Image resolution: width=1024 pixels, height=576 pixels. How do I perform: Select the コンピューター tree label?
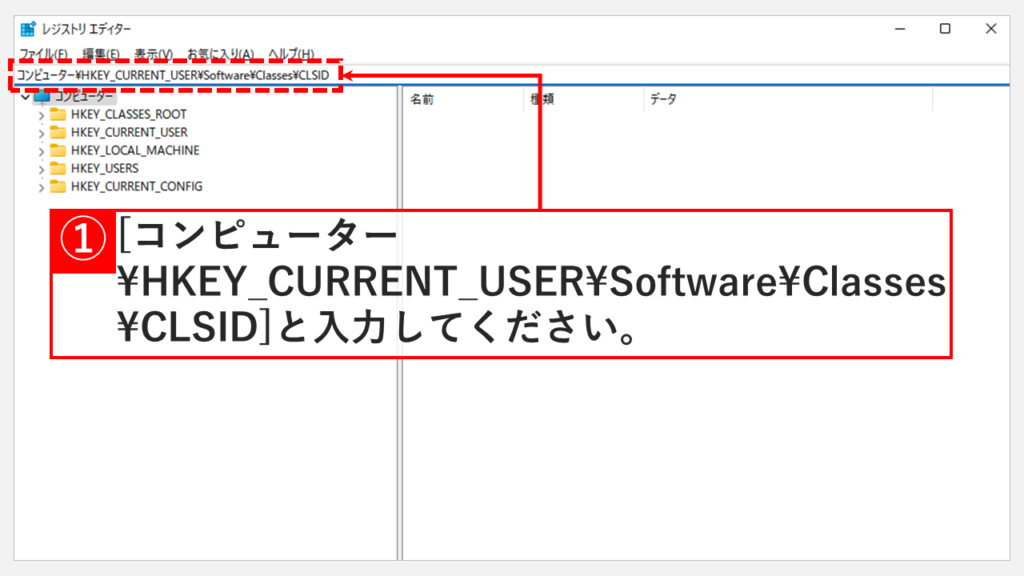84,97
